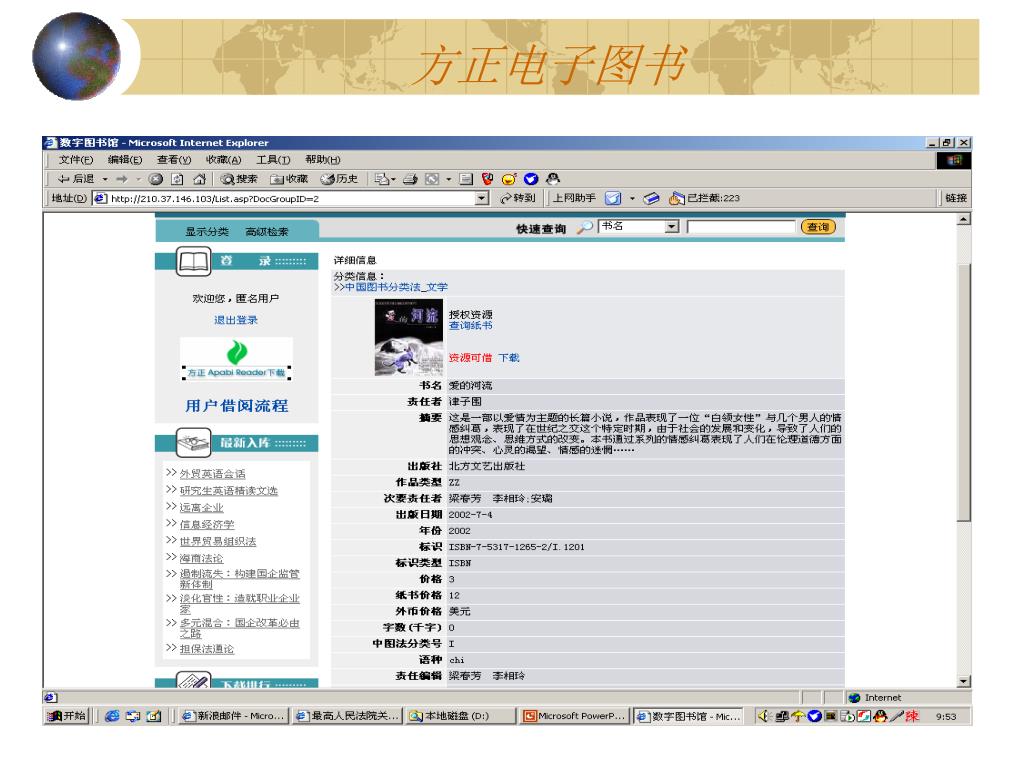Open the 收藏(A) menu
Screen dimensions: 1024x768
(223, 159)
